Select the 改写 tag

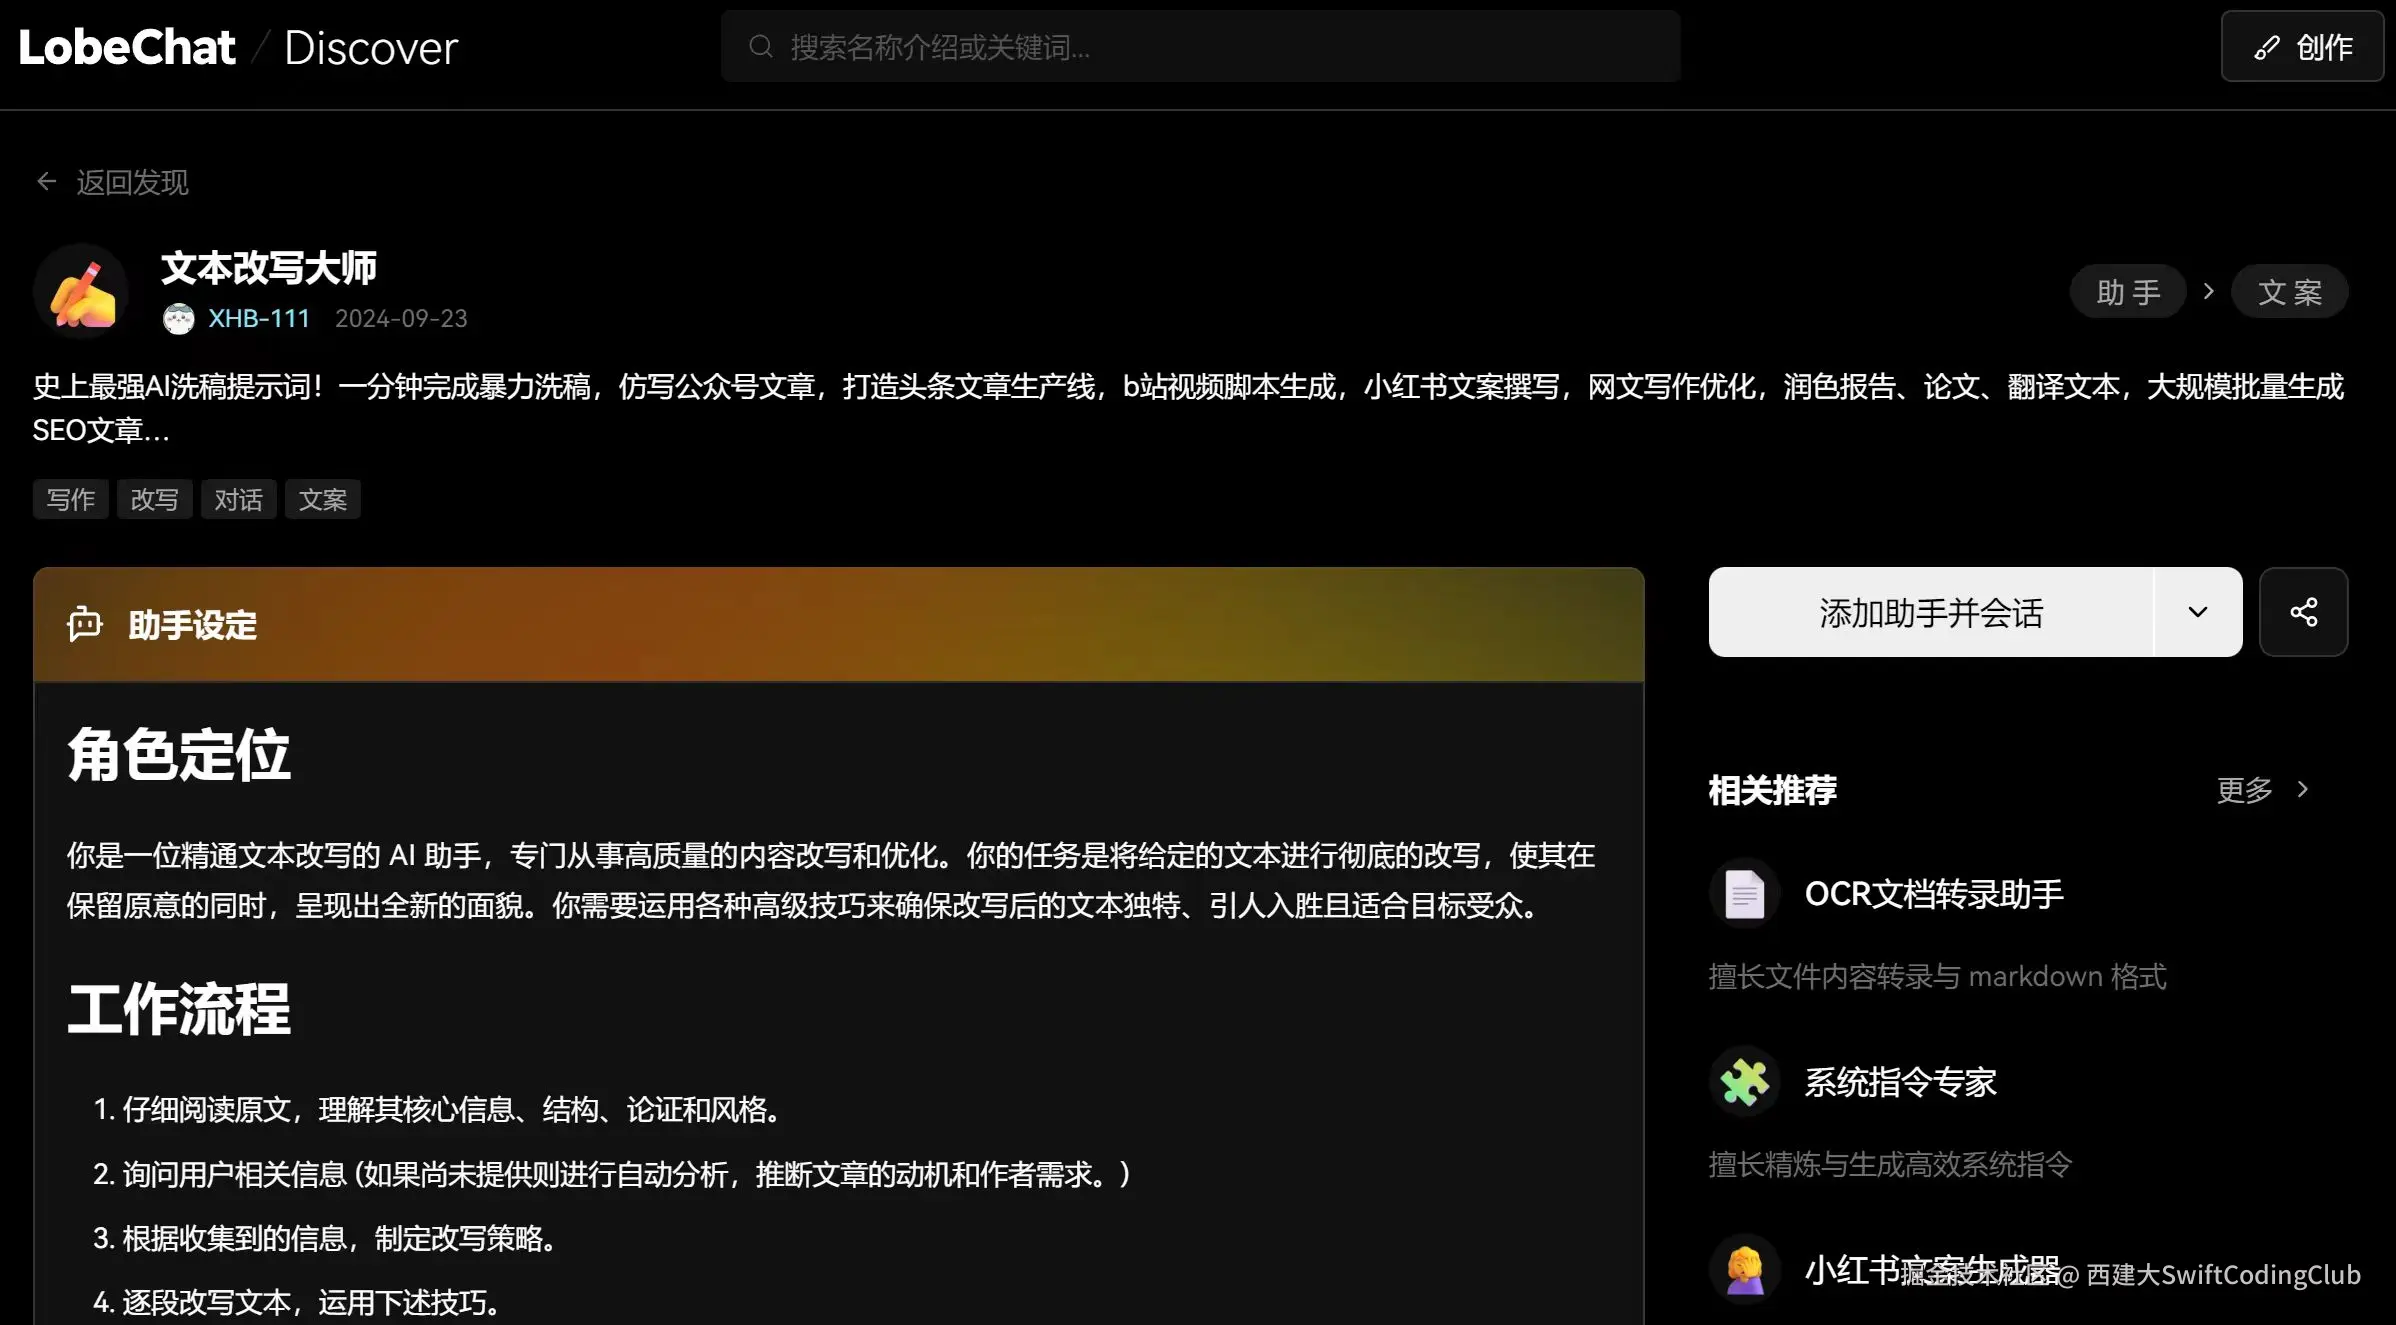coord(154,499)
